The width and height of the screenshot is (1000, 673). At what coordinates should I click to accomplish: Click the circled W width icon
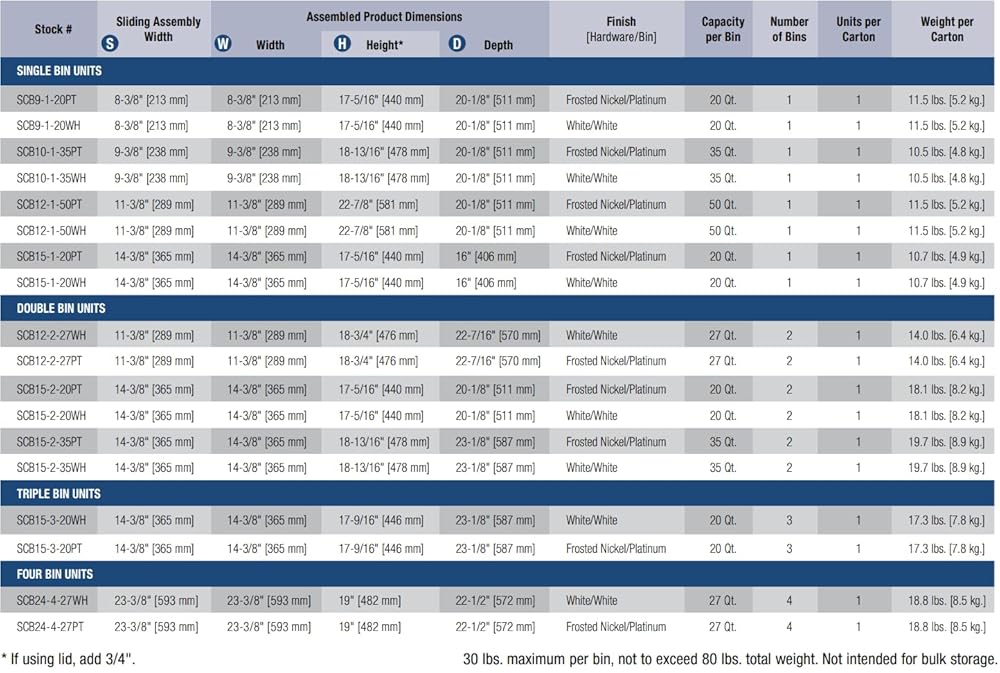click(x=223, y=44)
